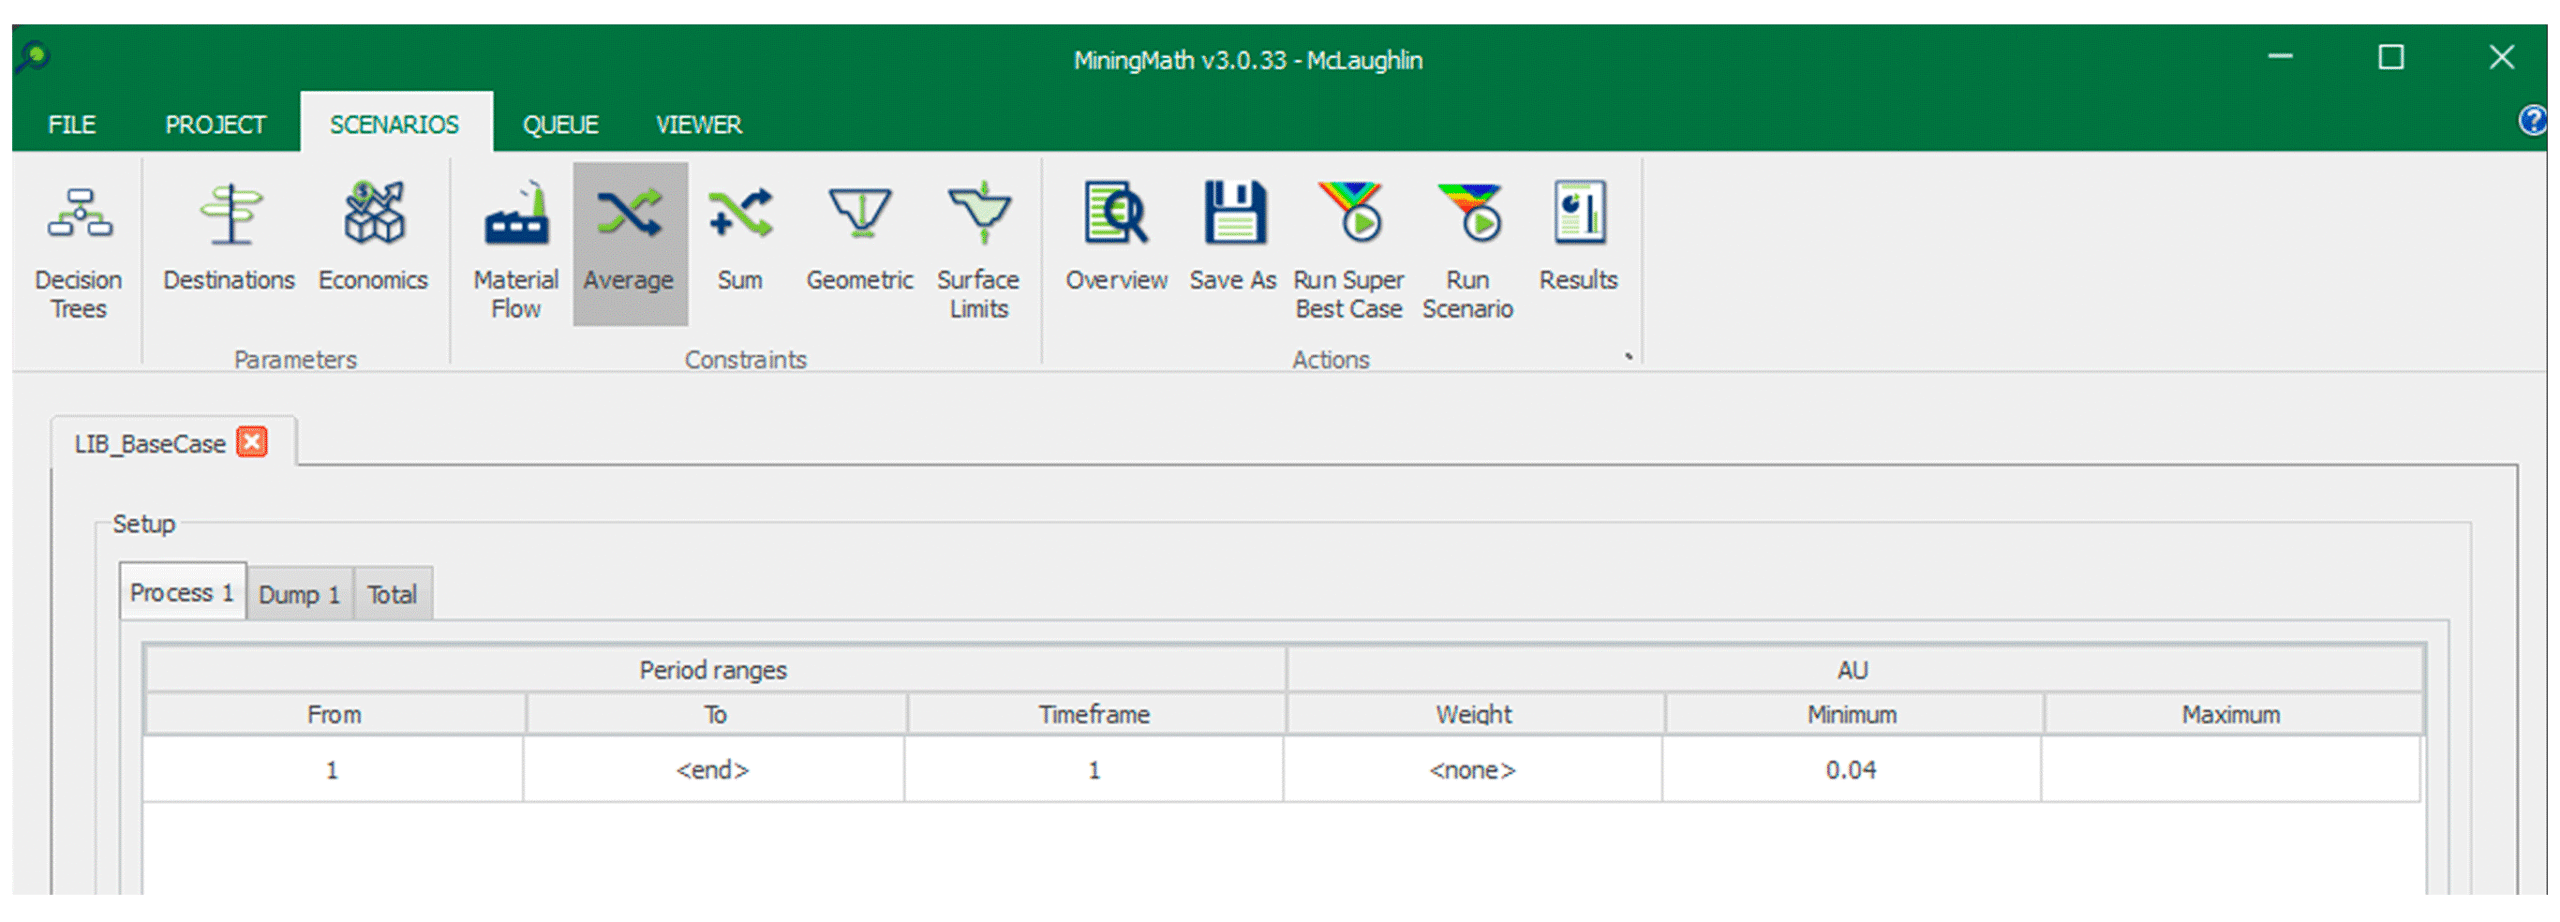Image resolution: width=2560 pixels, height=922 pixels.
Task: Click the AU Weight <none> cell
Action: point(1472,770)
